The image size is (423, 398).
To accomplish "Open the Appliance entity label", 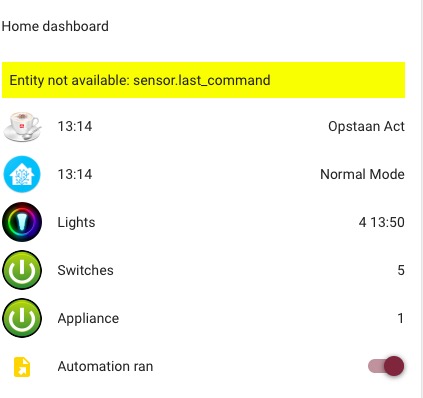I will tap(88, 318).
